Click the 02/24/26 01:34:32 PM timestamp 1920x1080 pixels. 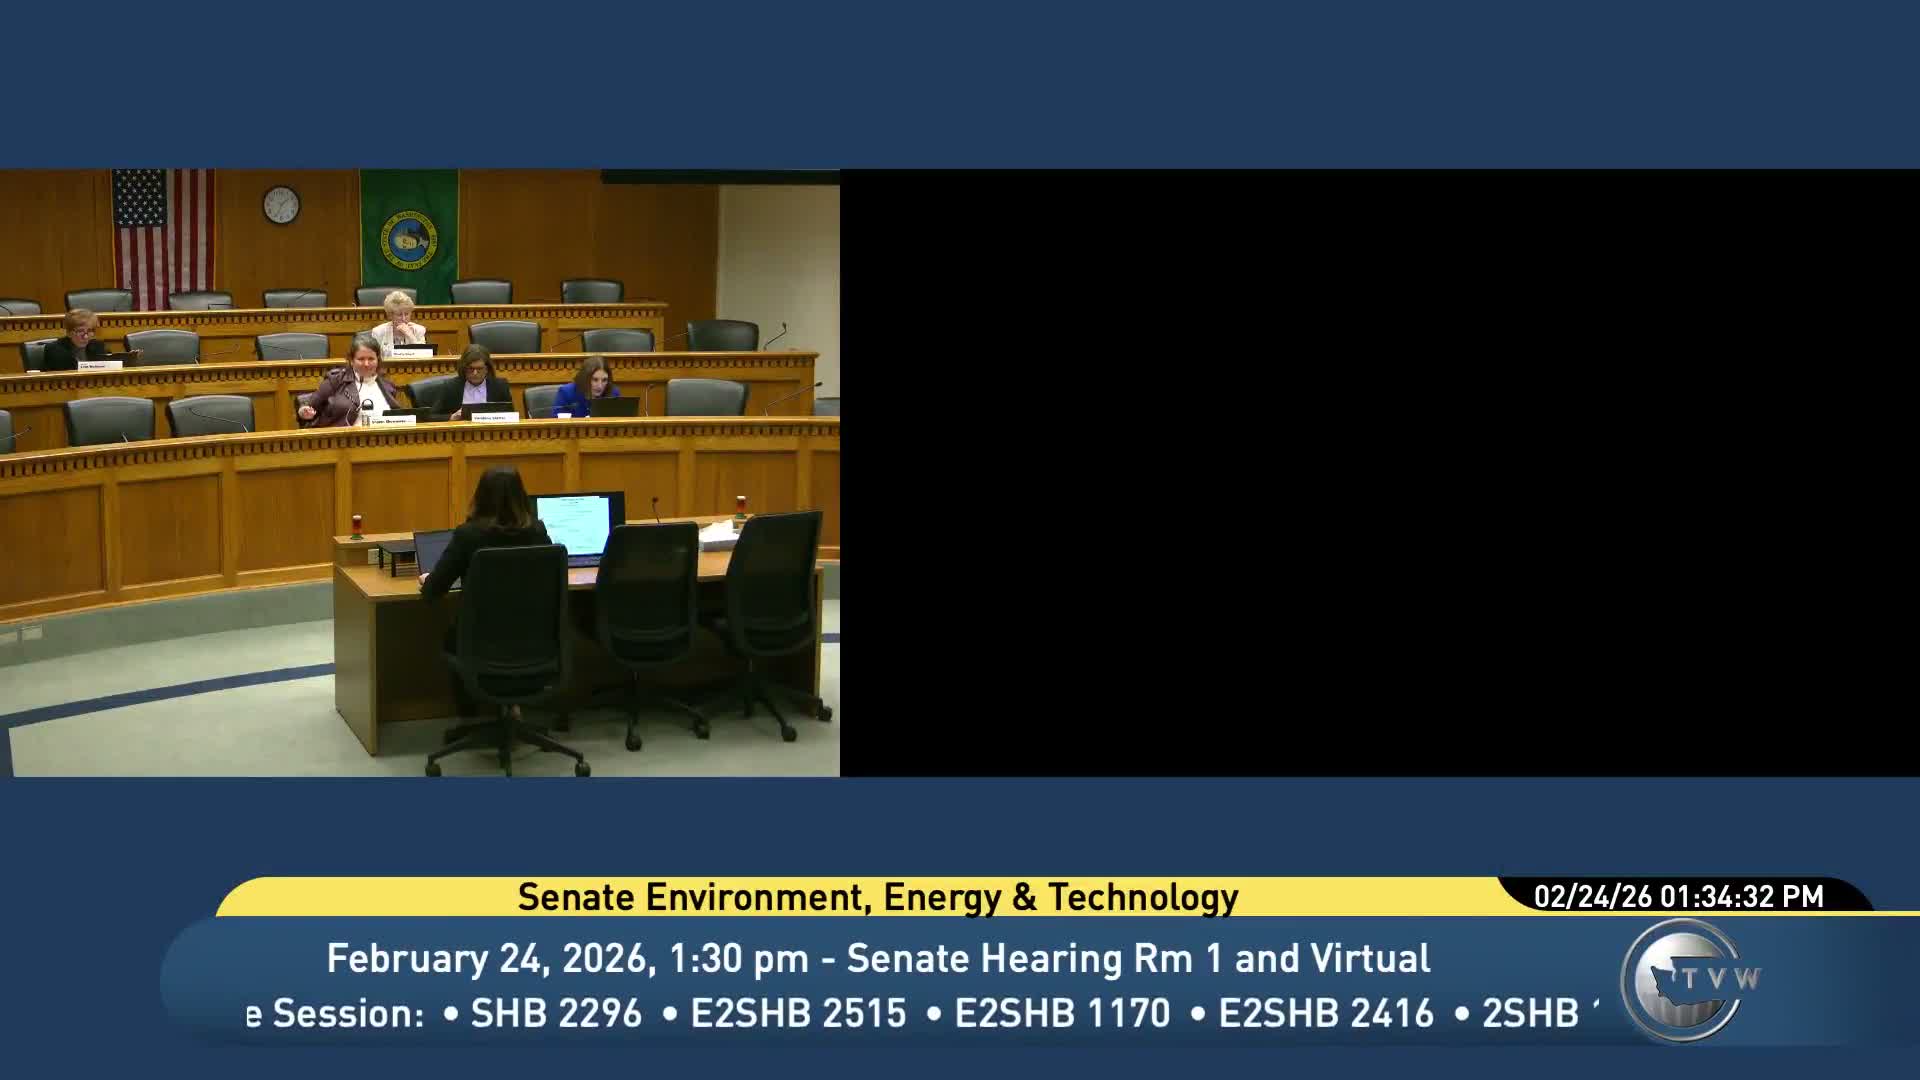point(1678,896)
